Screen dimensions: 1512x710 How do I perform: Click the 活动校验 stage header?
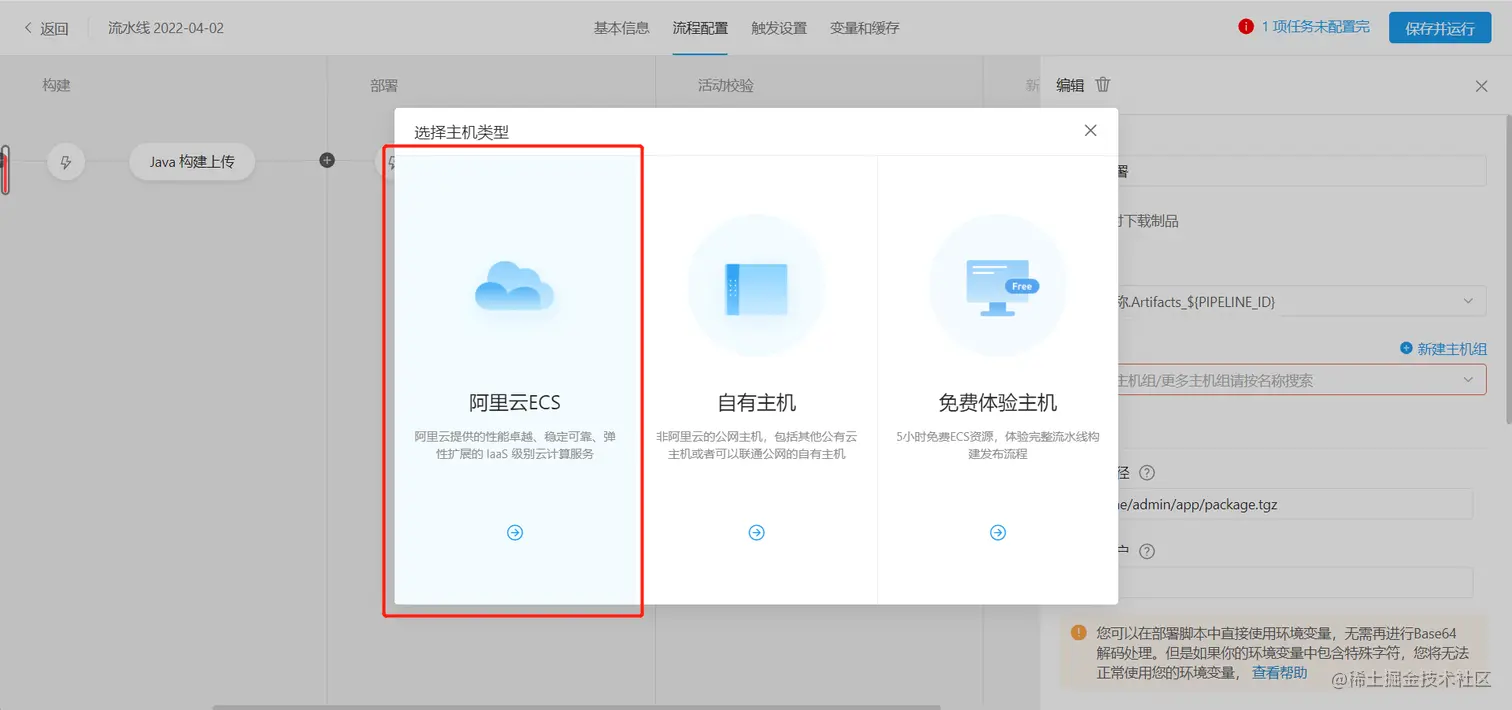point(726,86)
